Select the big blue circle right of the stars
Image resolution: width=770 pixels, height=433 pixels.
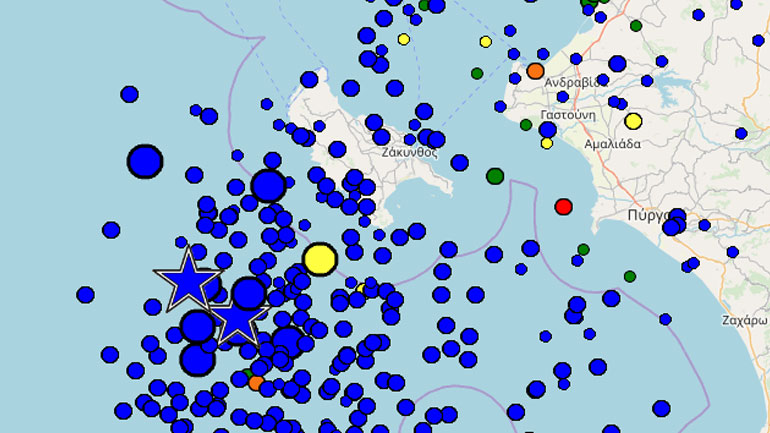(x=249, y=293)
